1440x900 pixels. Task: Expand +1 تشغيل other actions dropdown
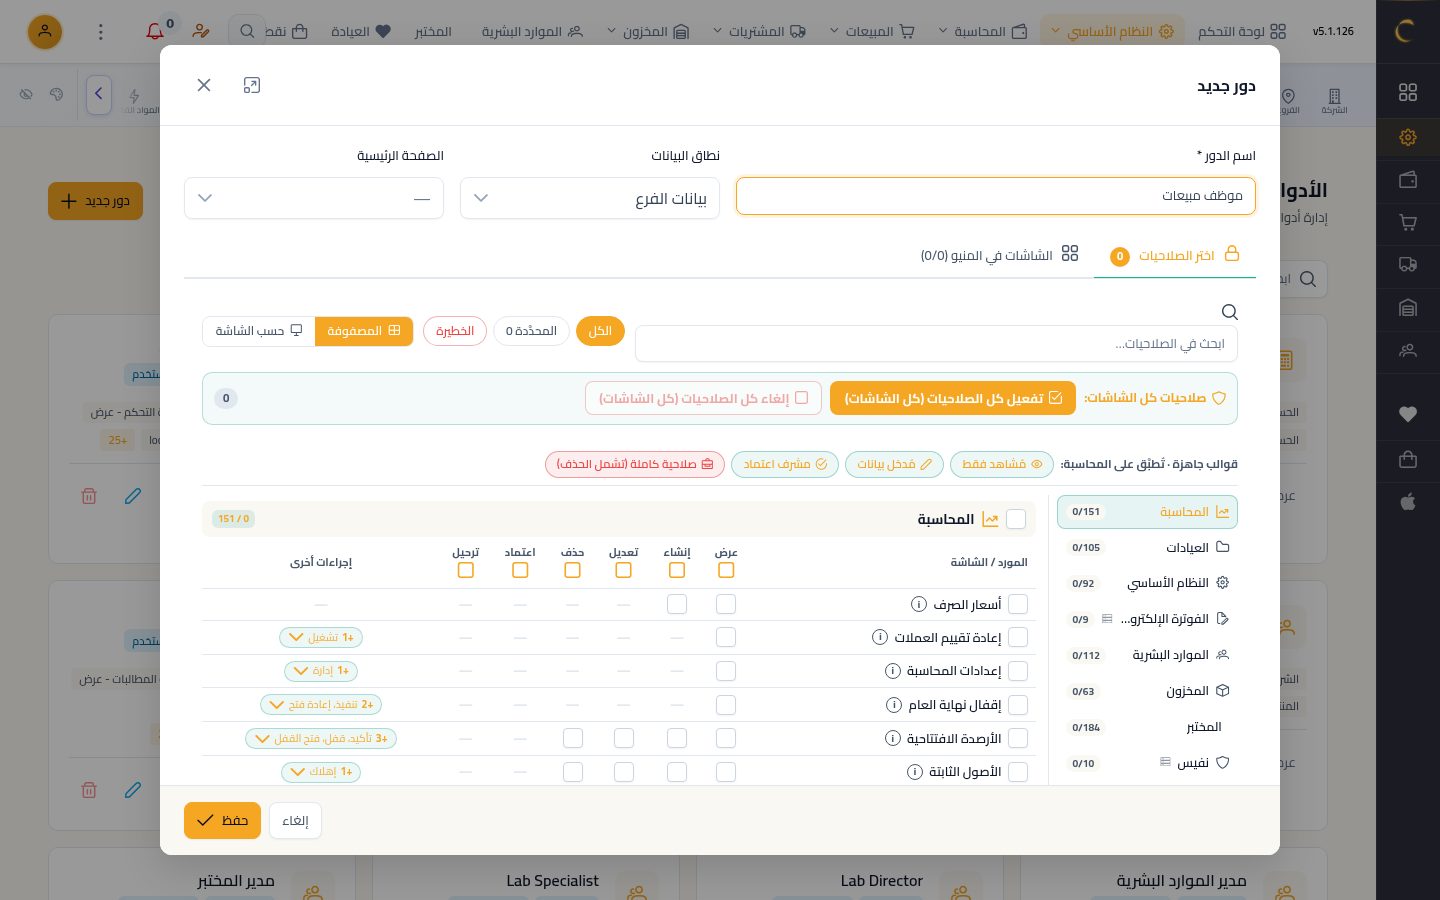coord(321,637)
